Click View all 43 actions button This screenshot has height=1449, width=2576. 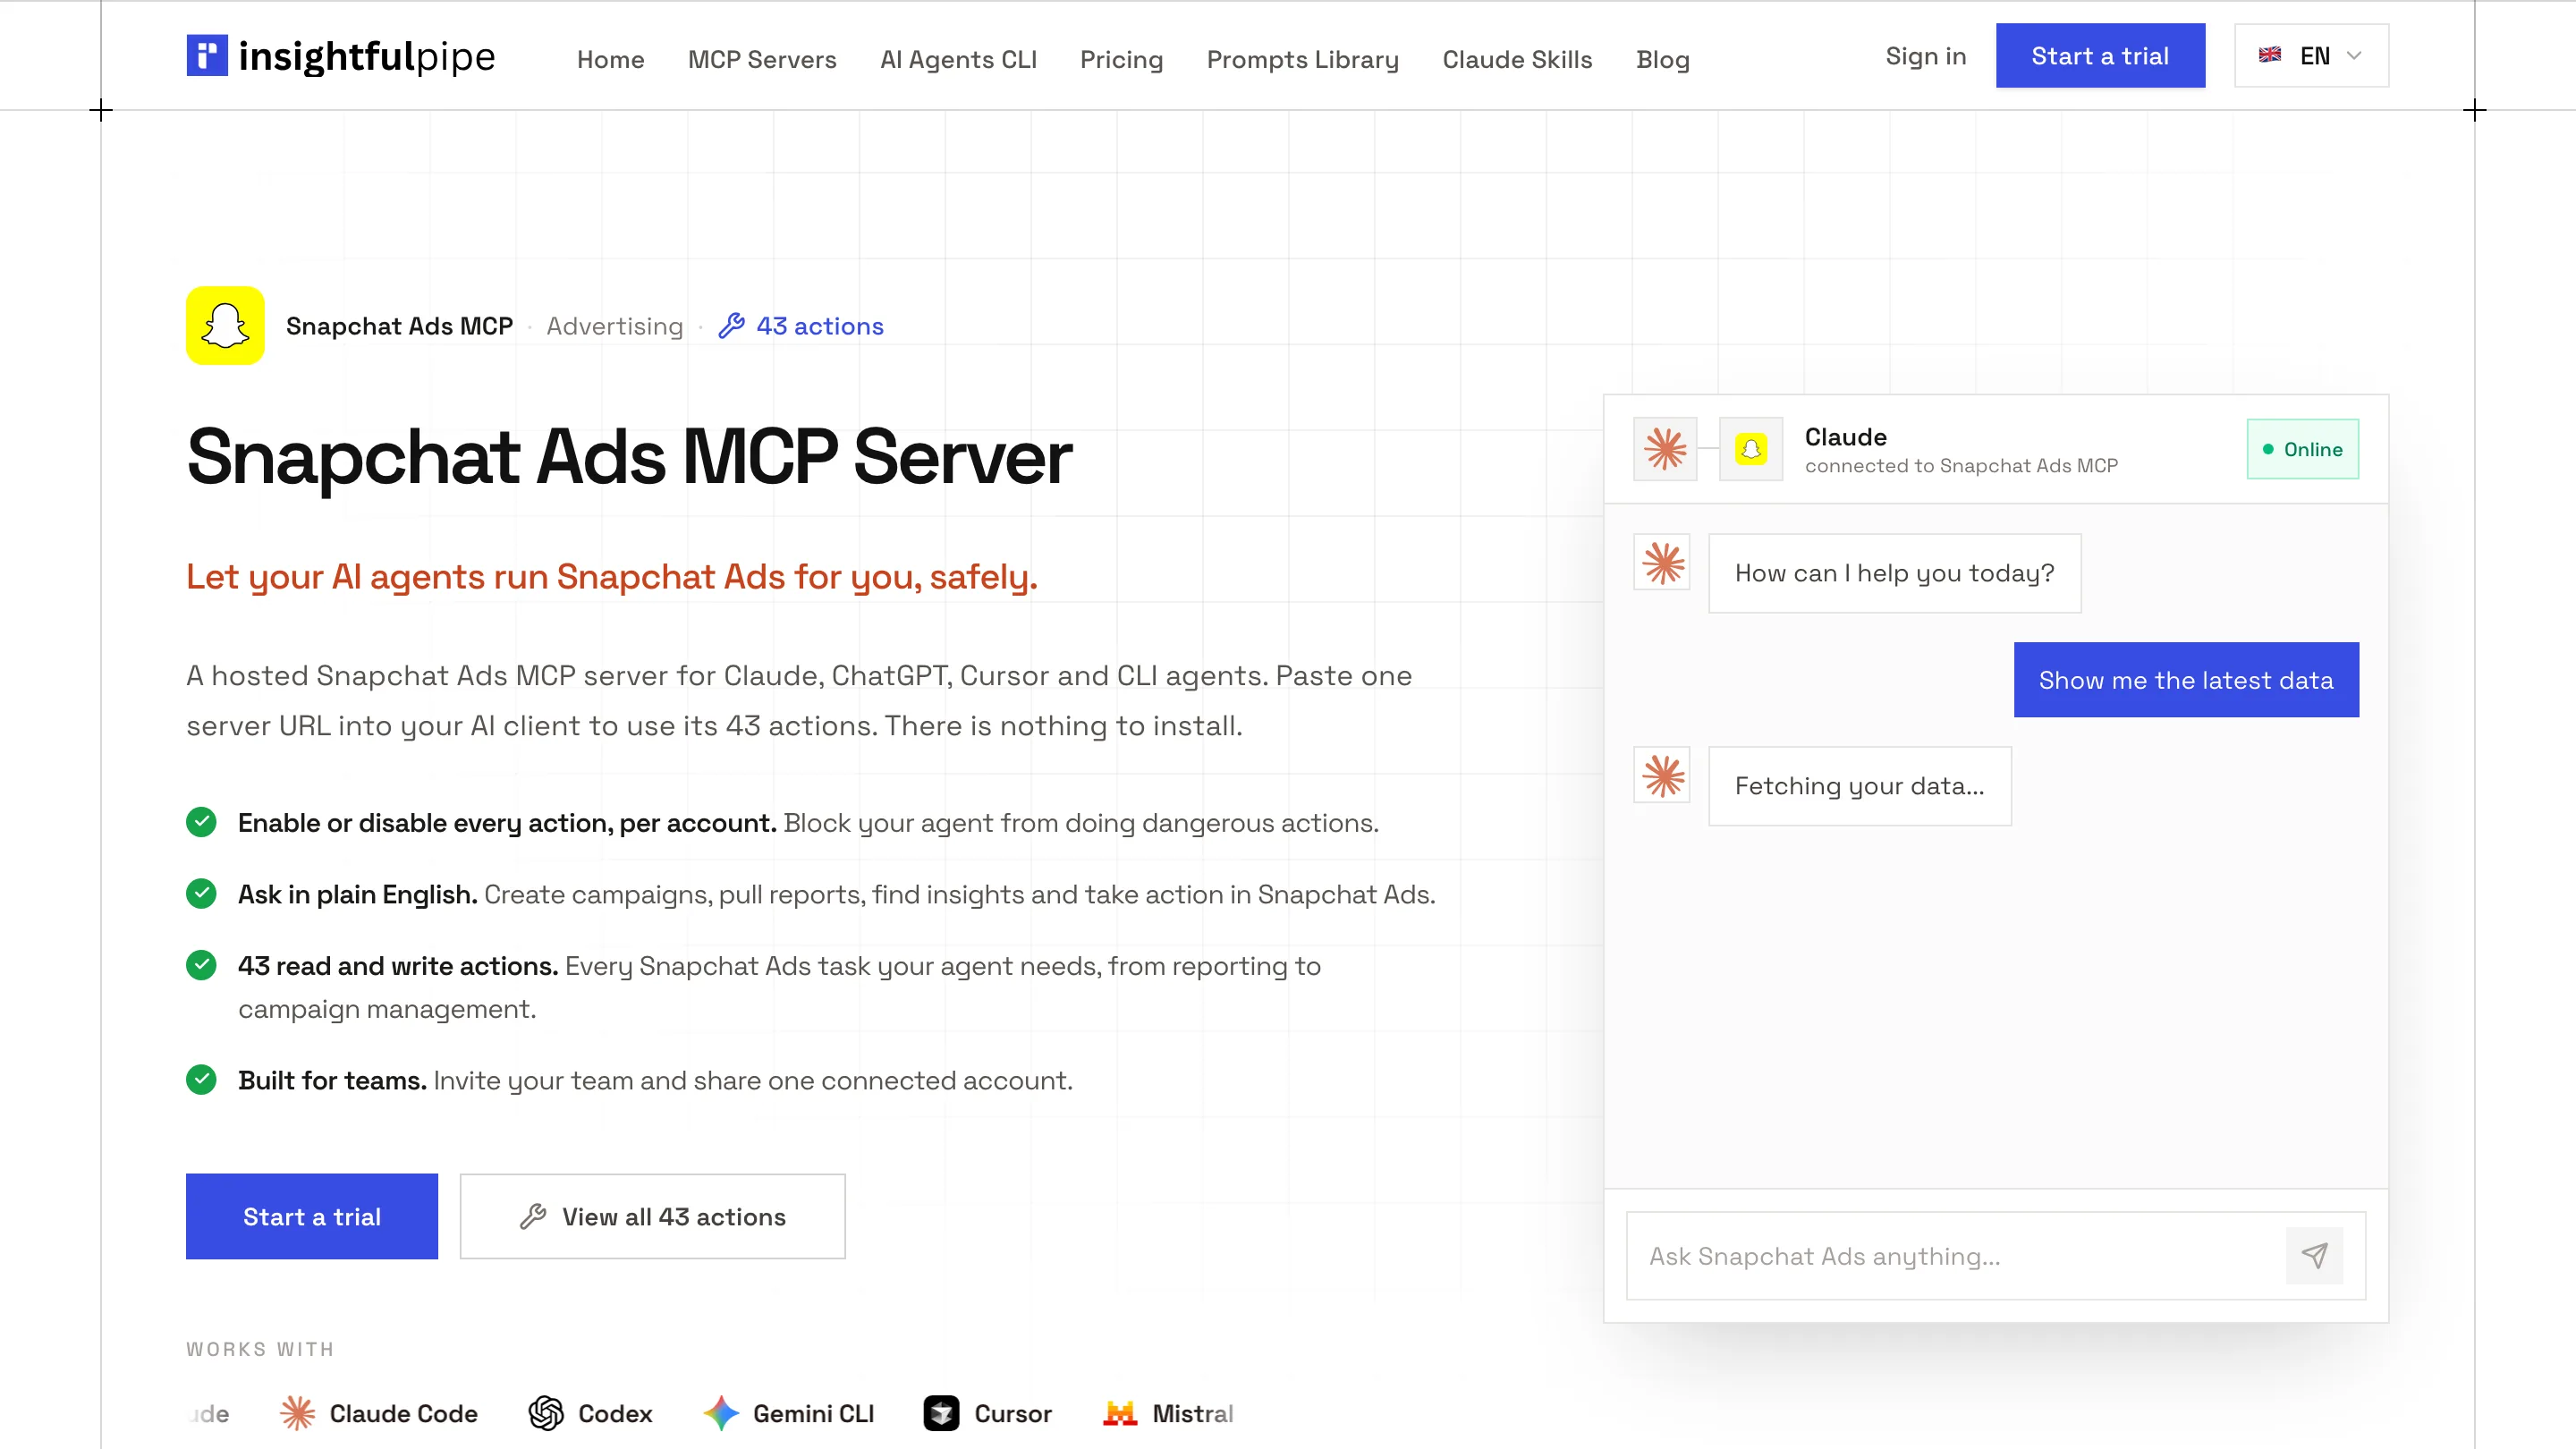(653, 1216)
